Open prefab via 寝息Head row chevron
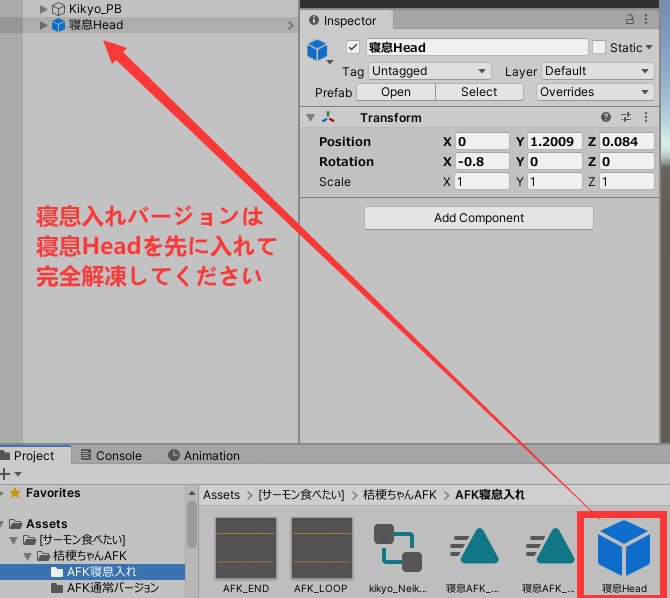 point(291,26)
